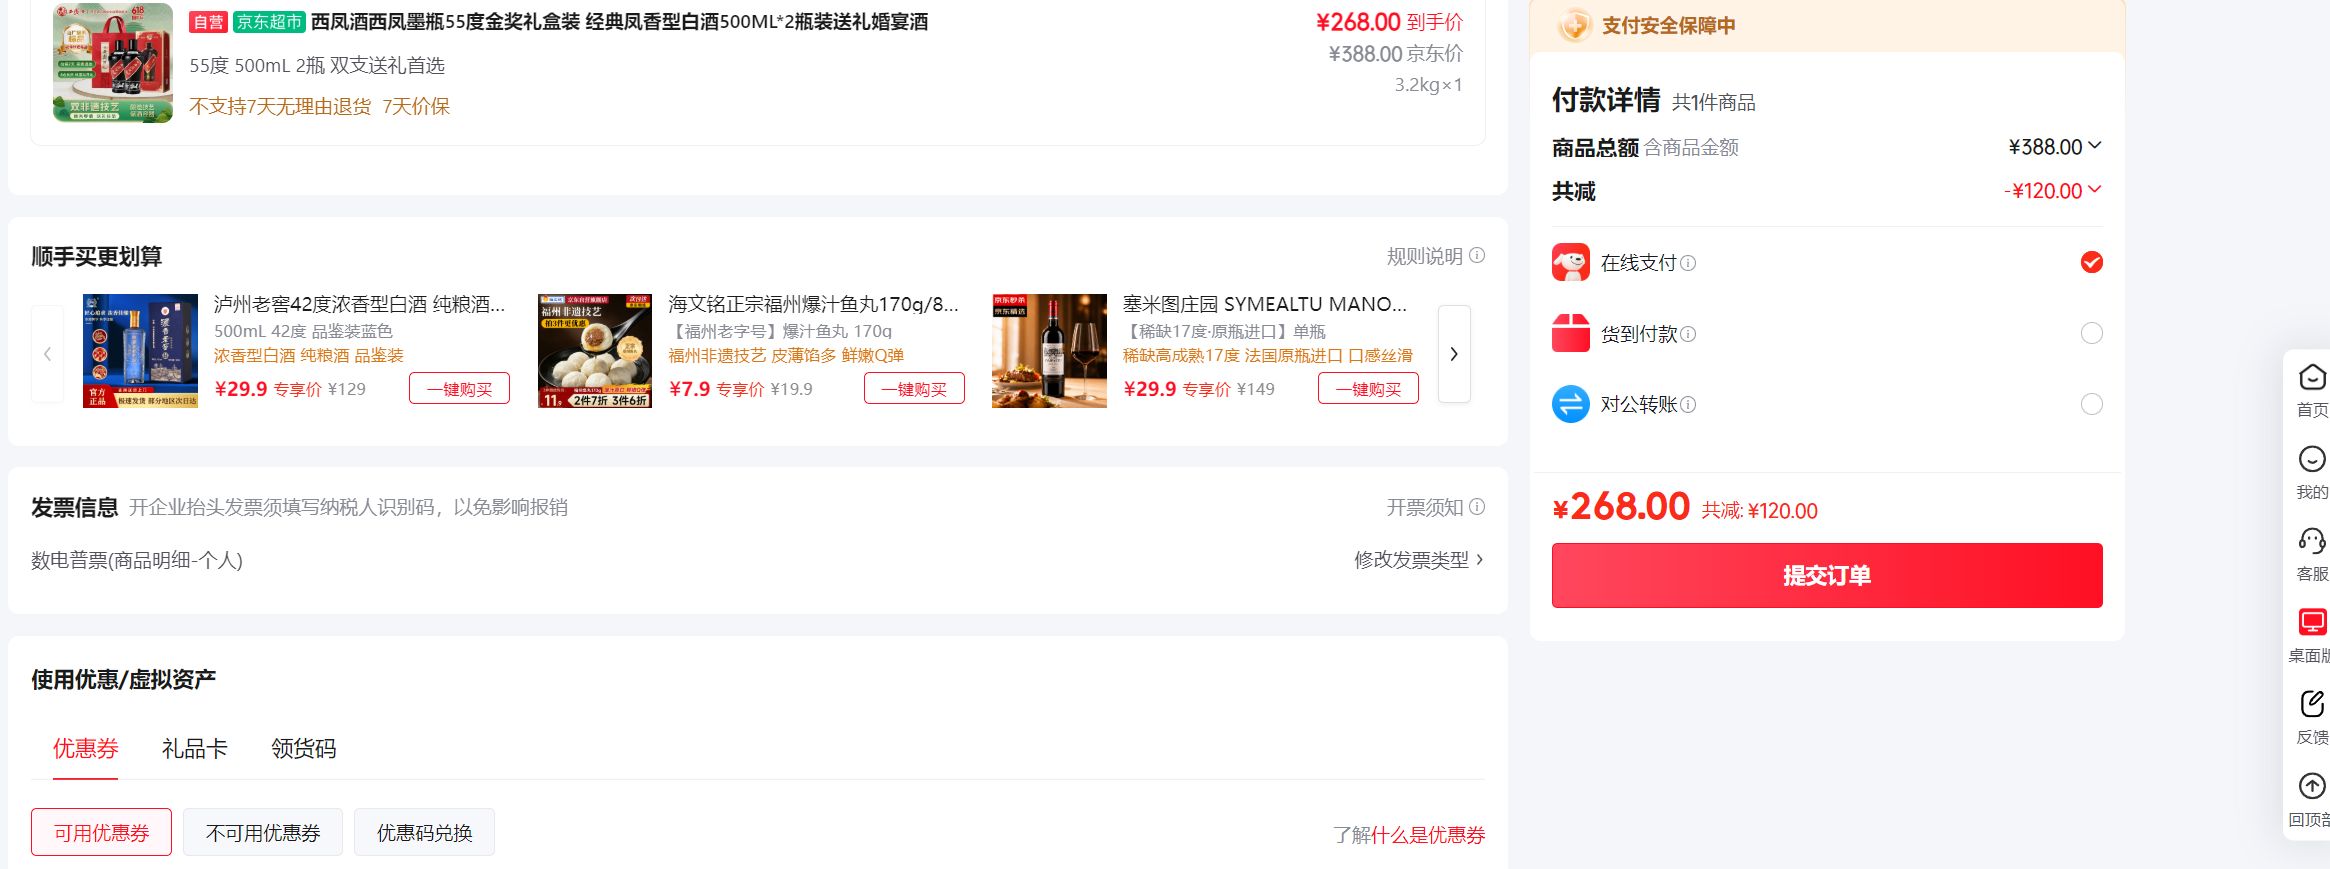
Task: Click the info icon next to 货到付款
Action: [1688, 334]
